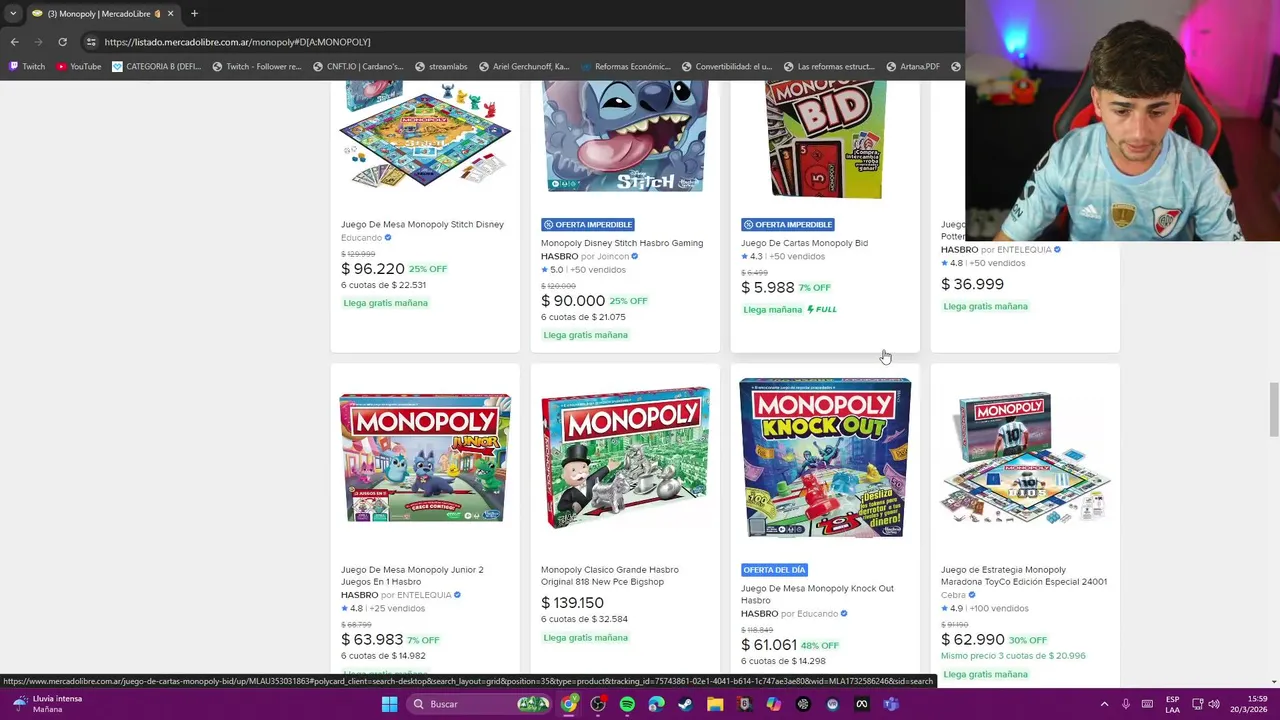The height and width of the screenshot is (720, 1280).
Task: Click the page vertical scrollbar thumb
Action: pyautogui.click(x=1274, y=409)
